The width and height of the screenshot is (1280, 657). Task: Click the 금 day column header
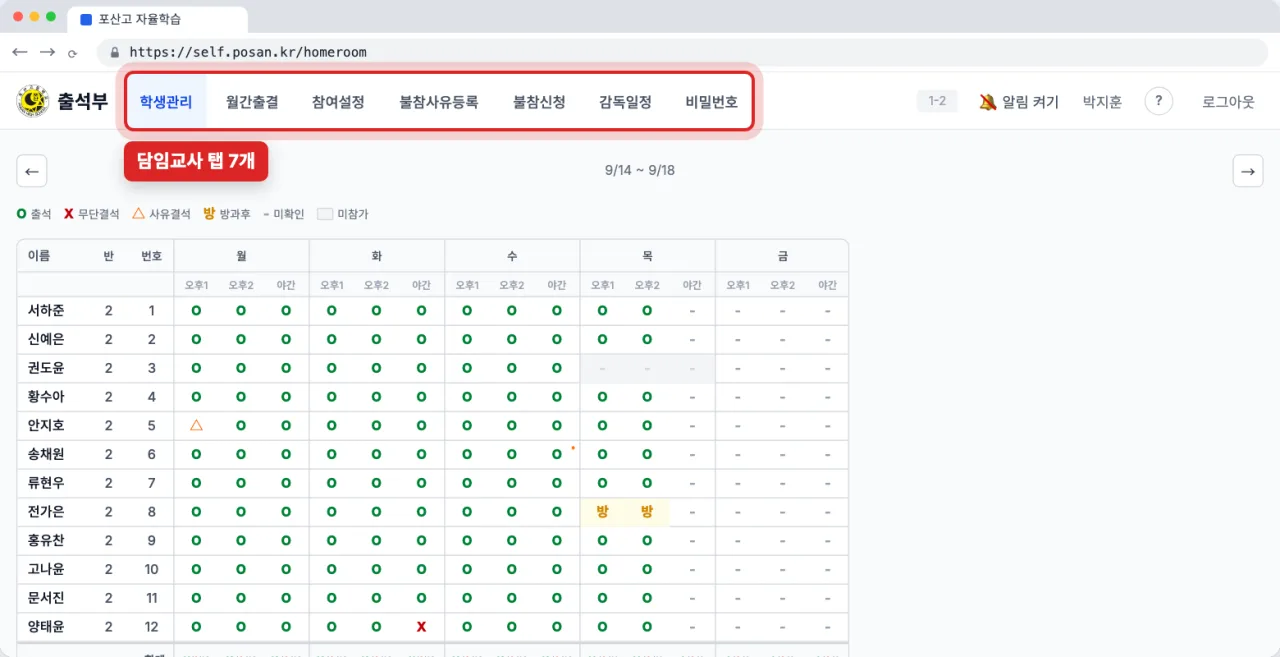click(782, 256)
